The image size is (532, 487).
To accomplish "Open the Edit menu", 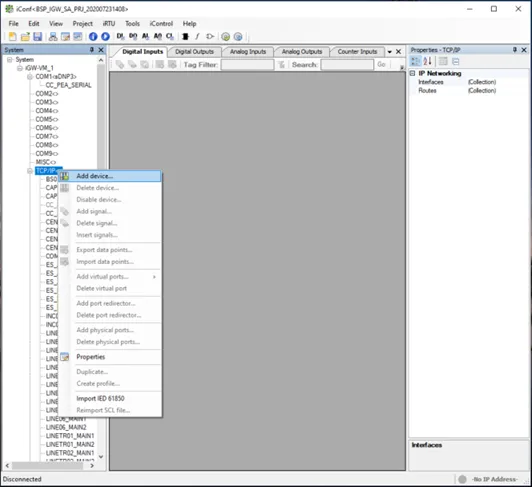I will click(34, 24).
